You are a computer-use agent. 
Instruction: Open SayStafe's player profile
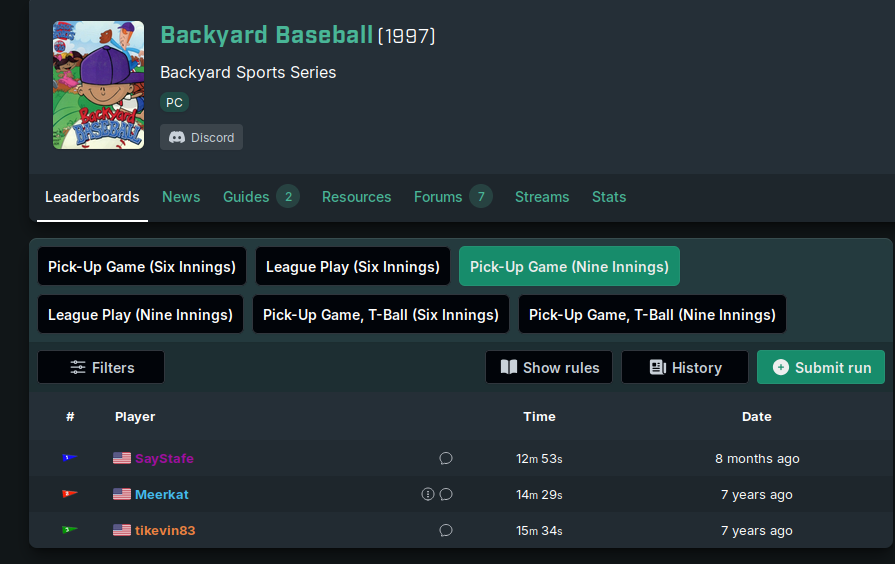(x=164, y=458)
